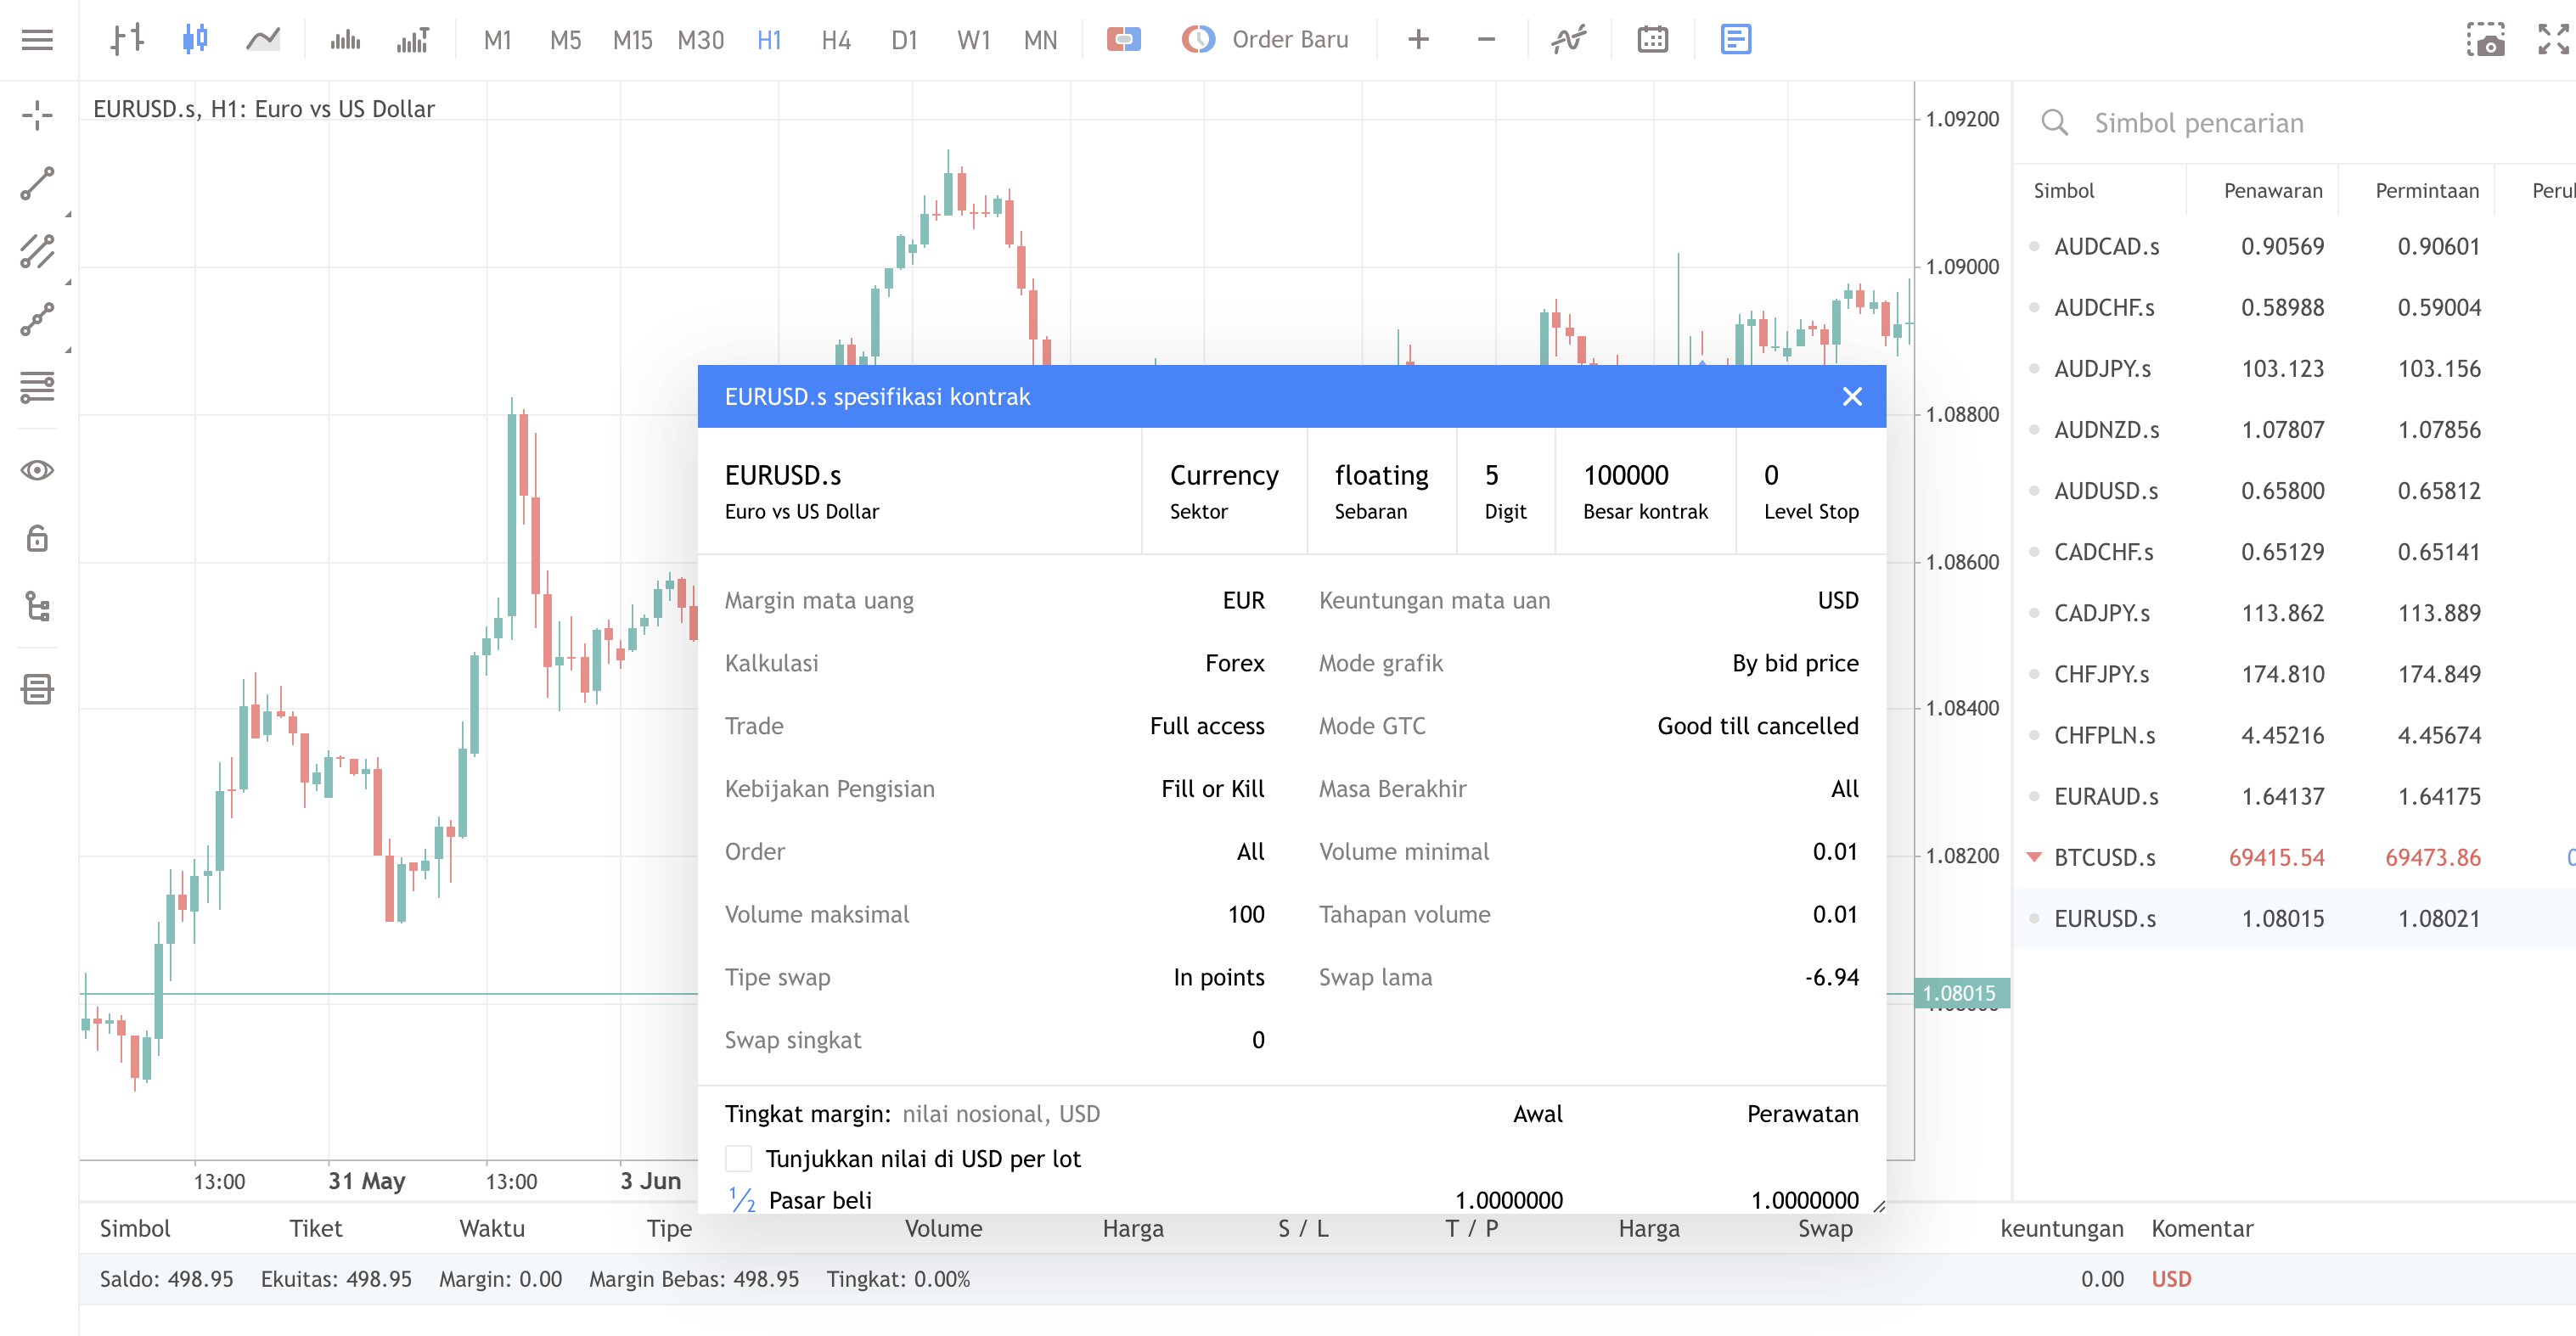Screen dimensions: 2576x1336
Task: Open the object tree list icon
Action: point(37,606)
